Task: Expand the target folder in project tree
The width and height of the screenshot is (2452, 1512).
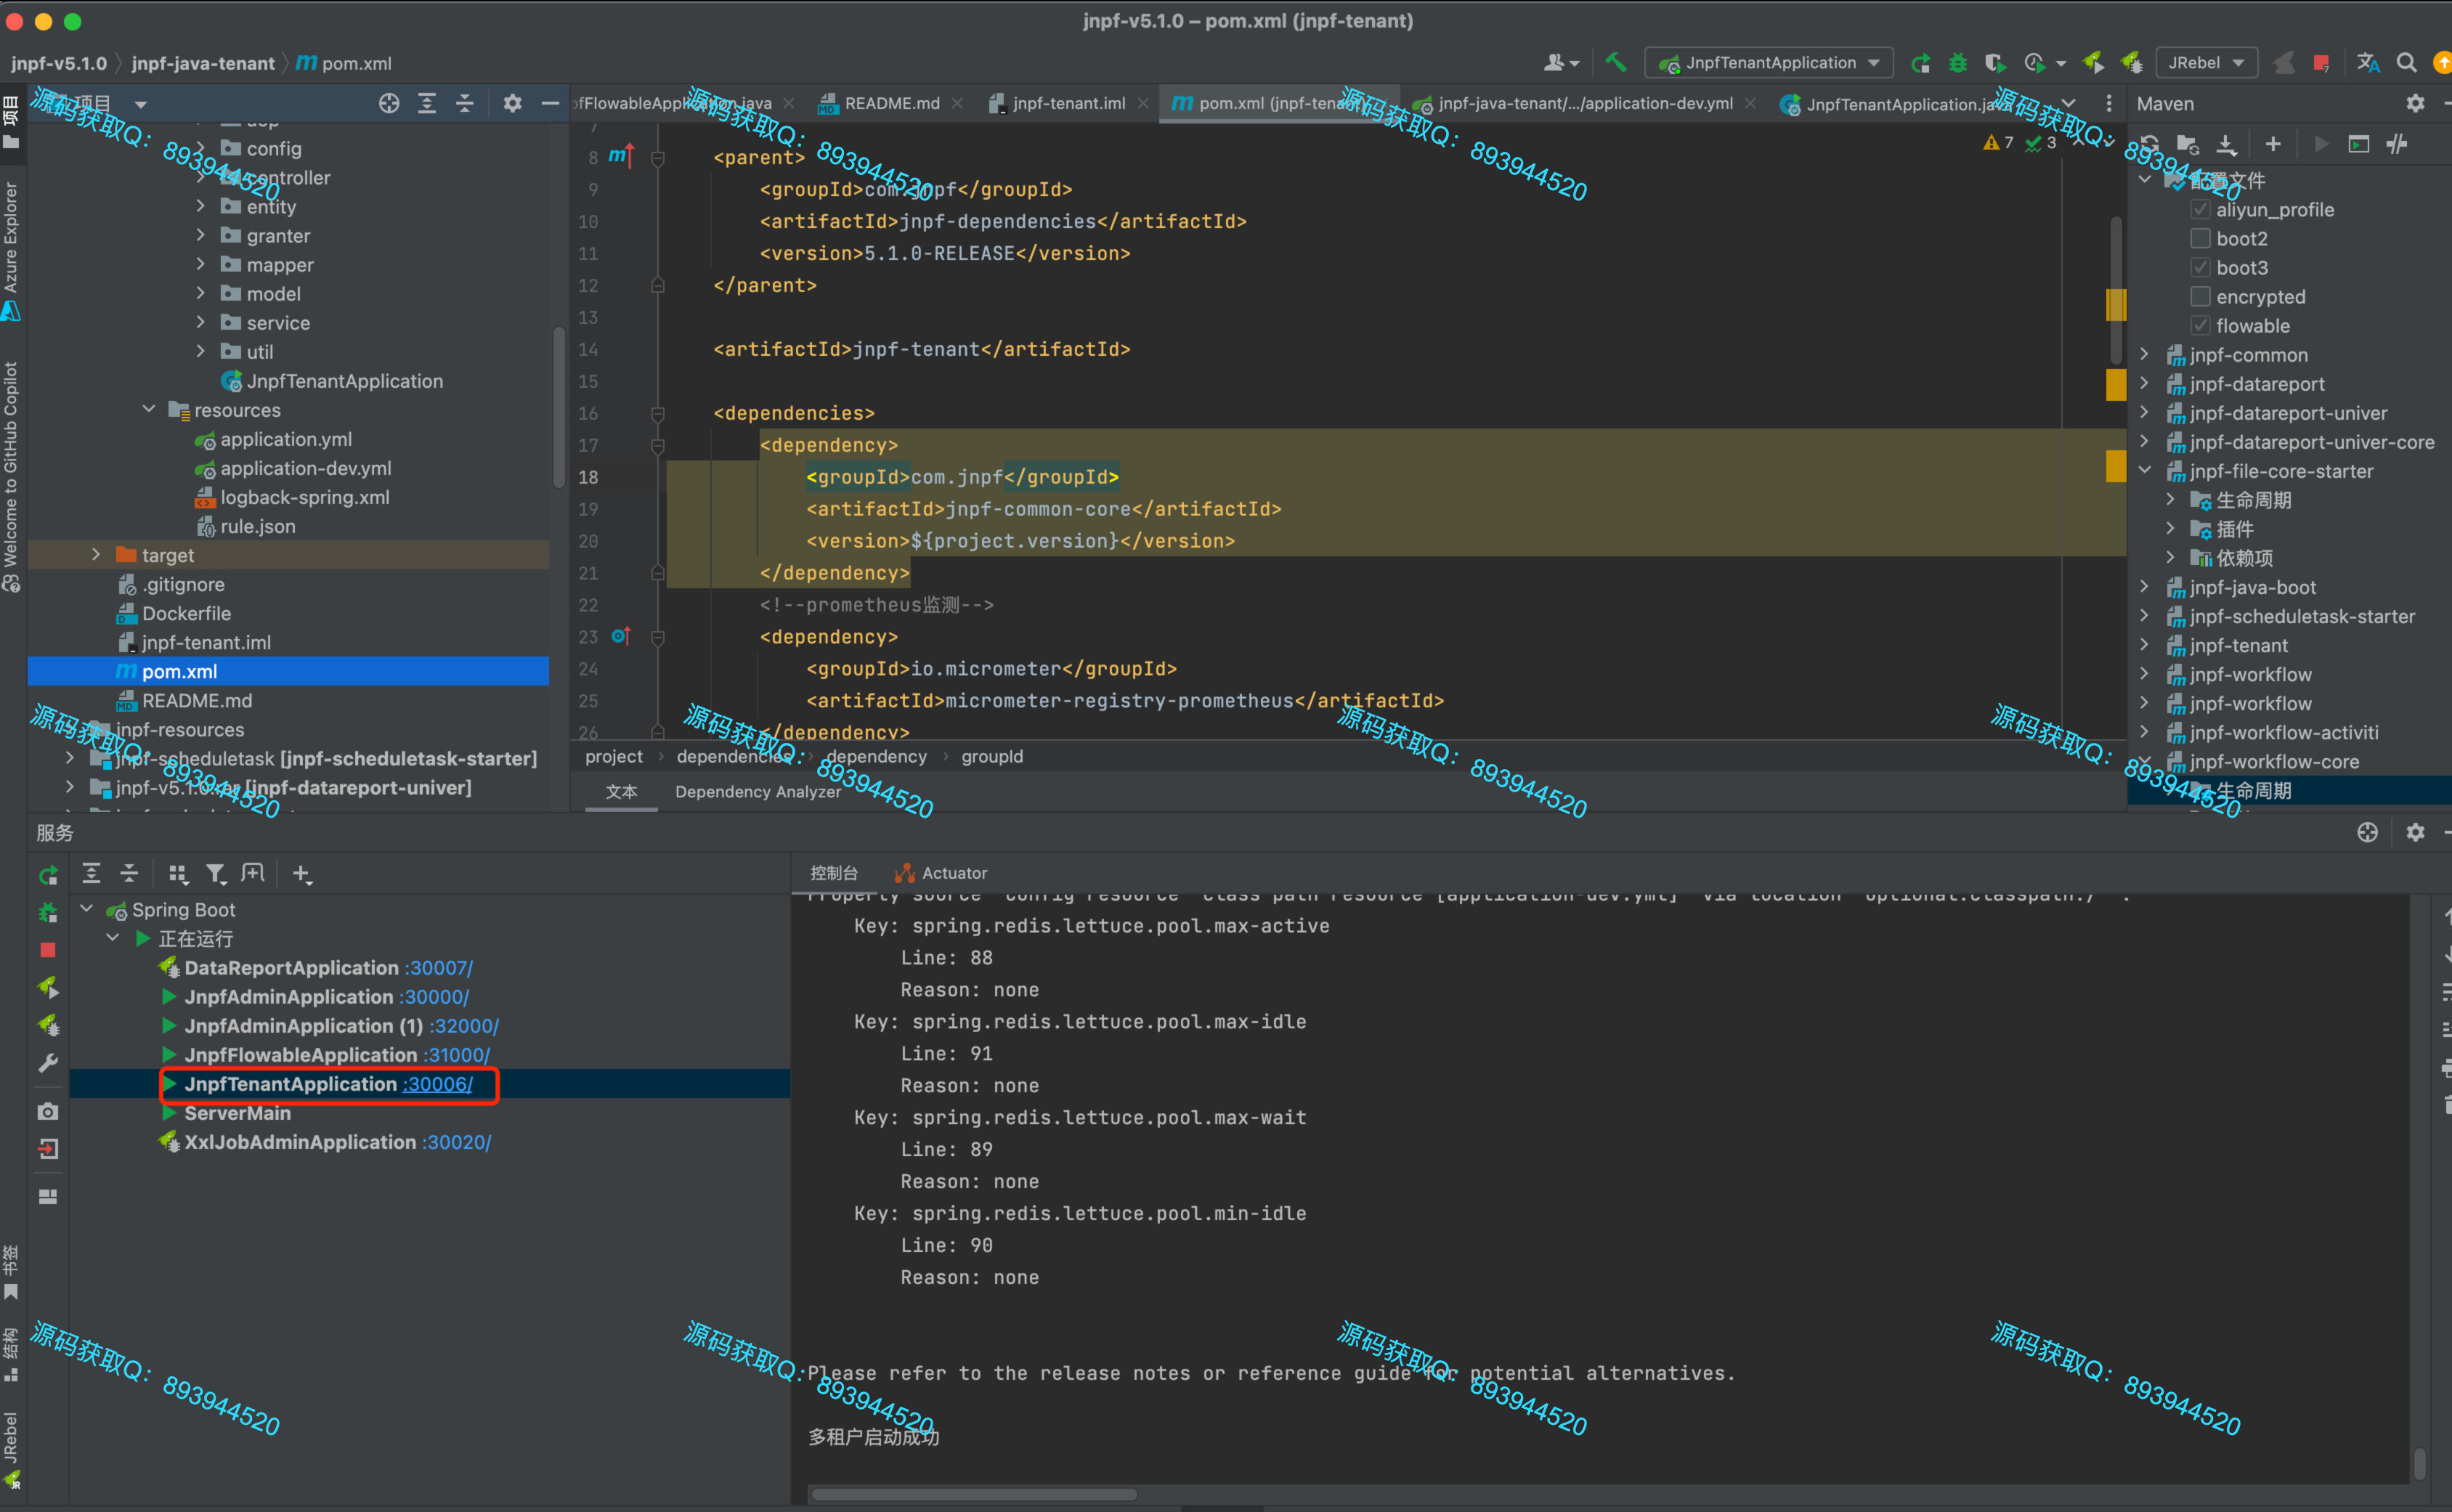Action: 96,554
